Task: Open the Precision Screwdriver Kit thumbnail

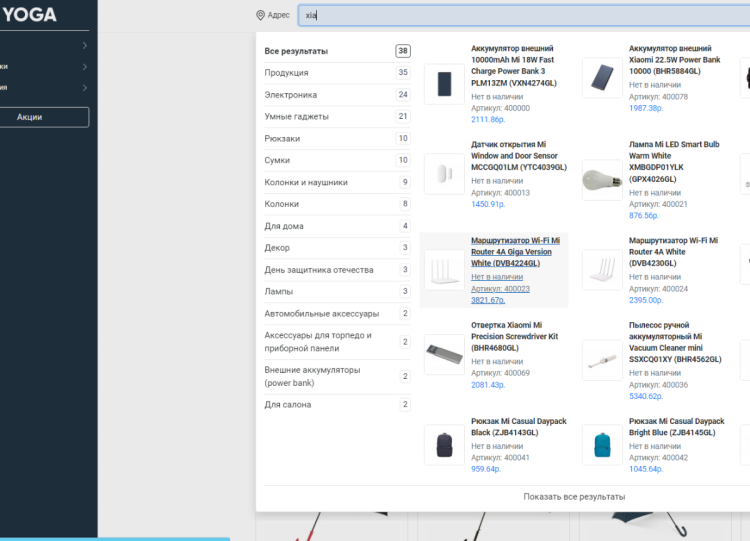Action: [444, 354]
